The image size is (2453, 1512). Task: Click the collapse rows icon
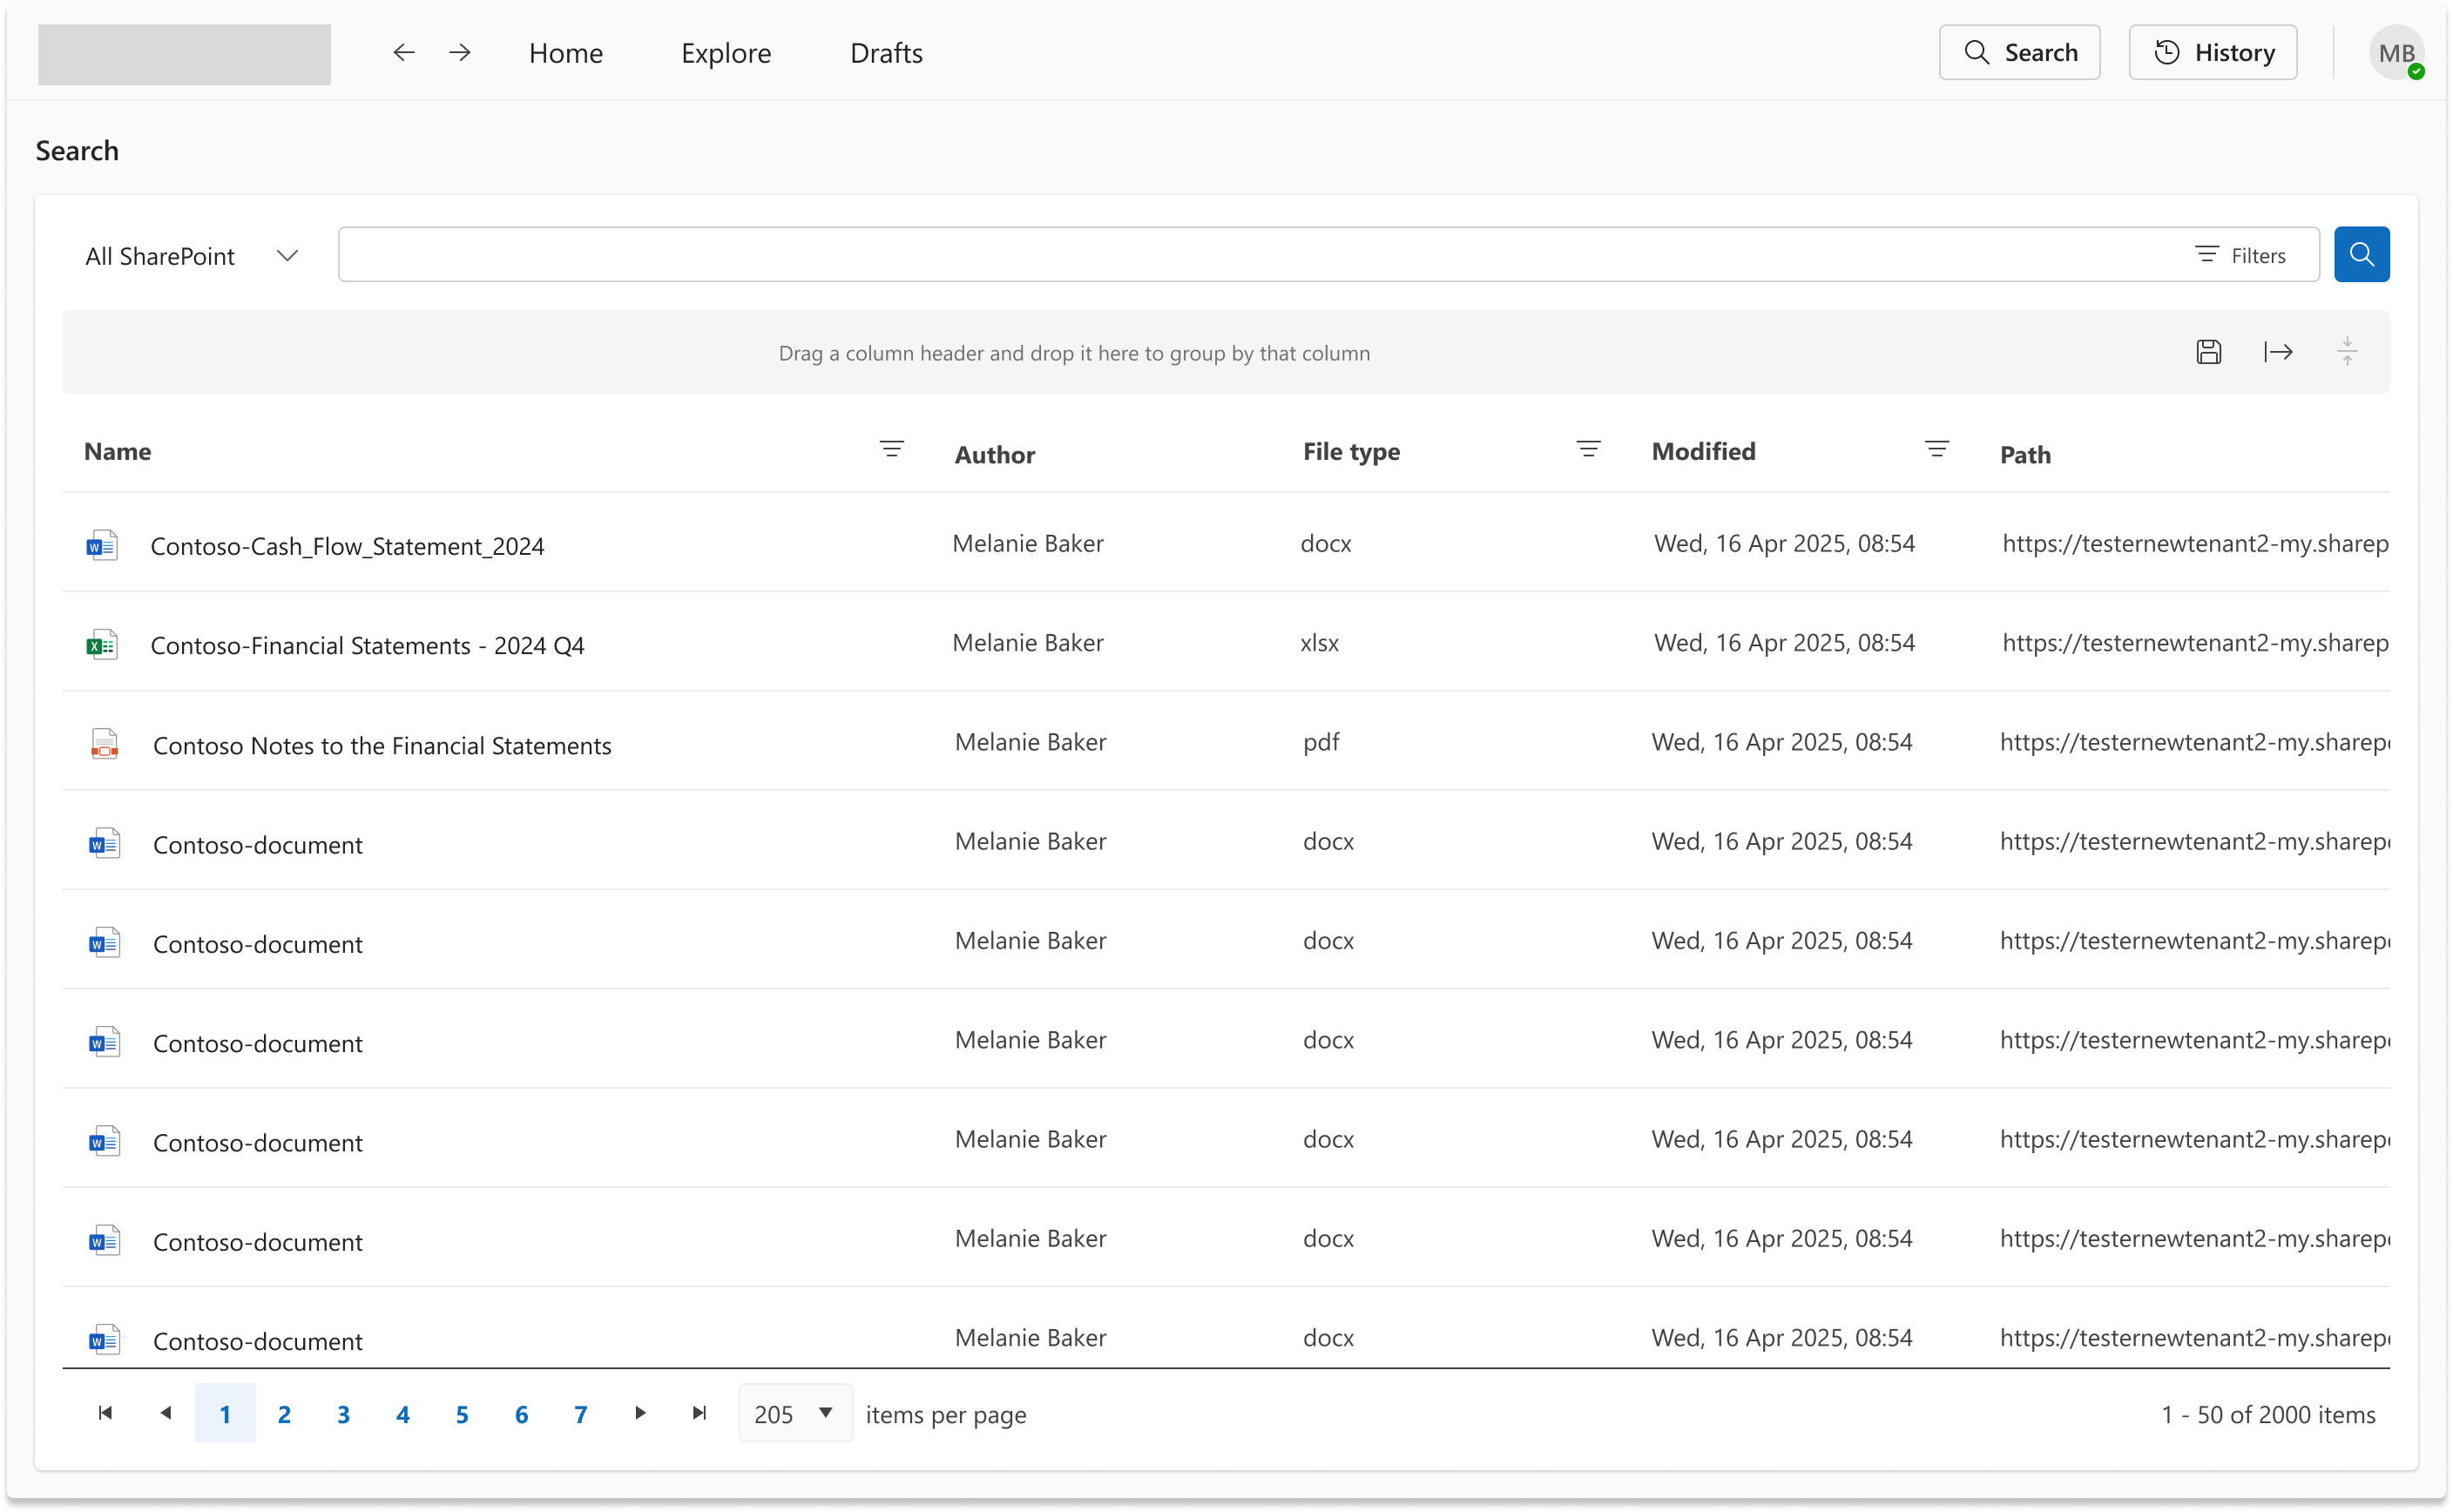[x=2347, y=352]
